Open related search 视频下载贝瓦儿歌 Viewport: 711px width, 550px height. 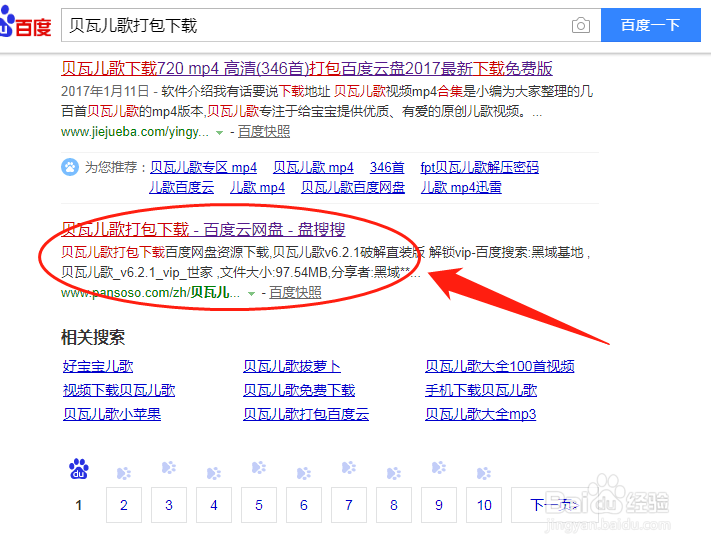click(119, 390)
